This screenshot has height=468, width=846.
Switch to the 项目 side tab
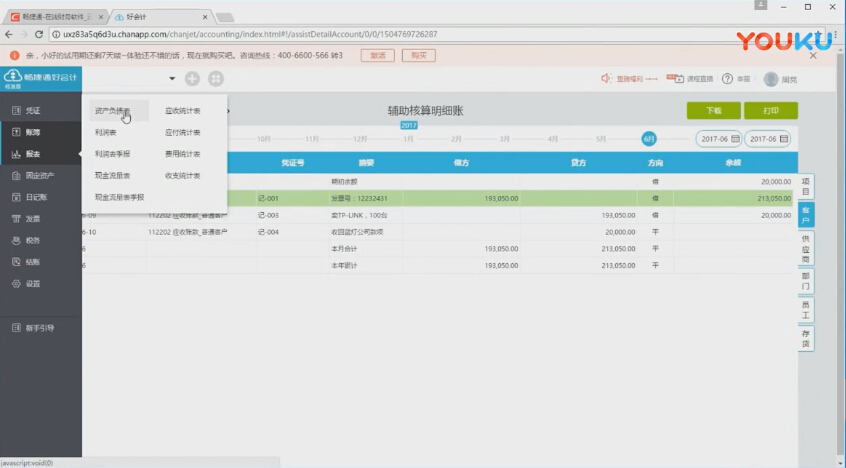point(806,185)
